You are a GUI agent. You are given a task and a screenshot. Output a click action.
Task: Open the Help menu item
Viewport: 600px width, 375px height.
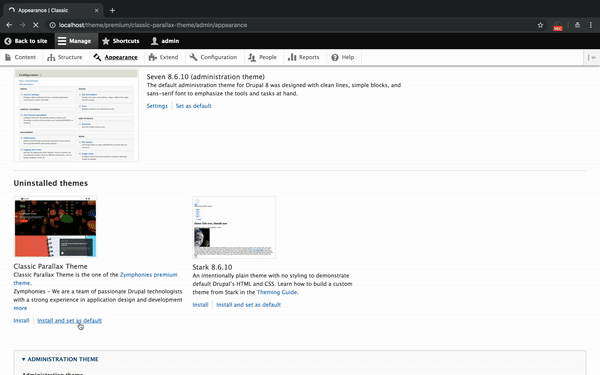pos(343,57)
